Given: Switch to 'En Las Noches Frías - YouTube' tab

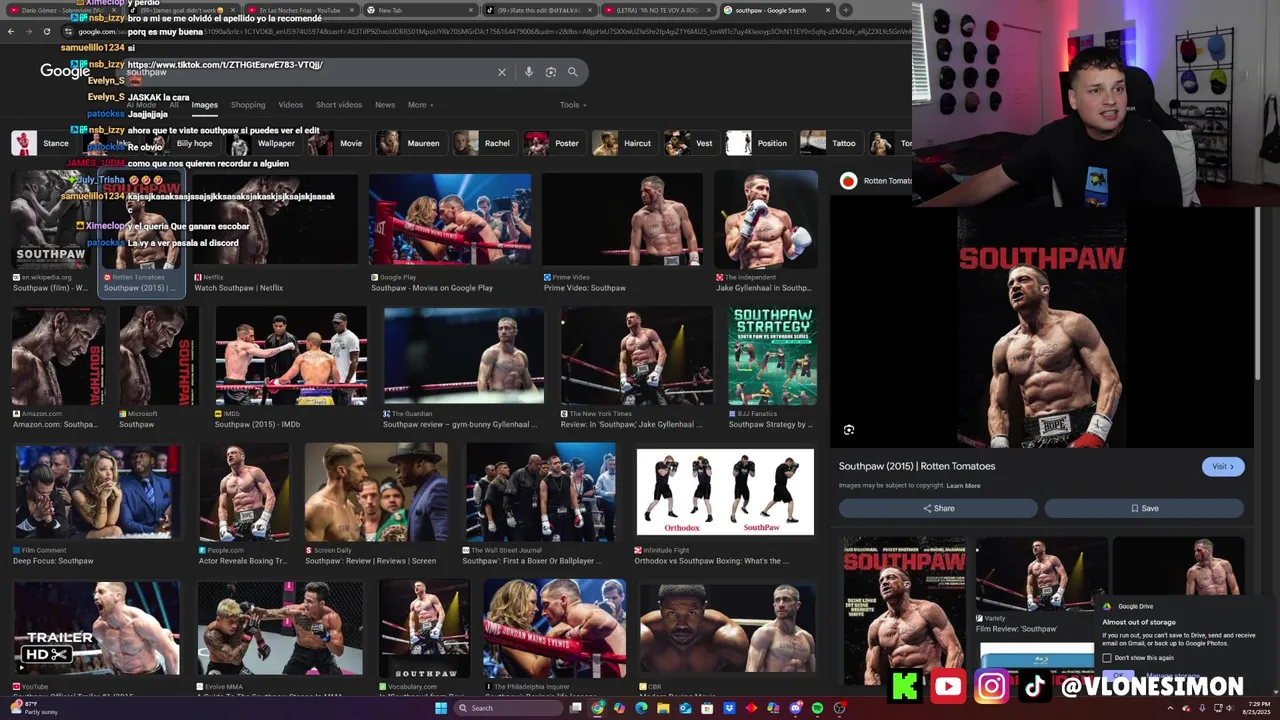Looking at the screenshot, I should pos(299,10).
